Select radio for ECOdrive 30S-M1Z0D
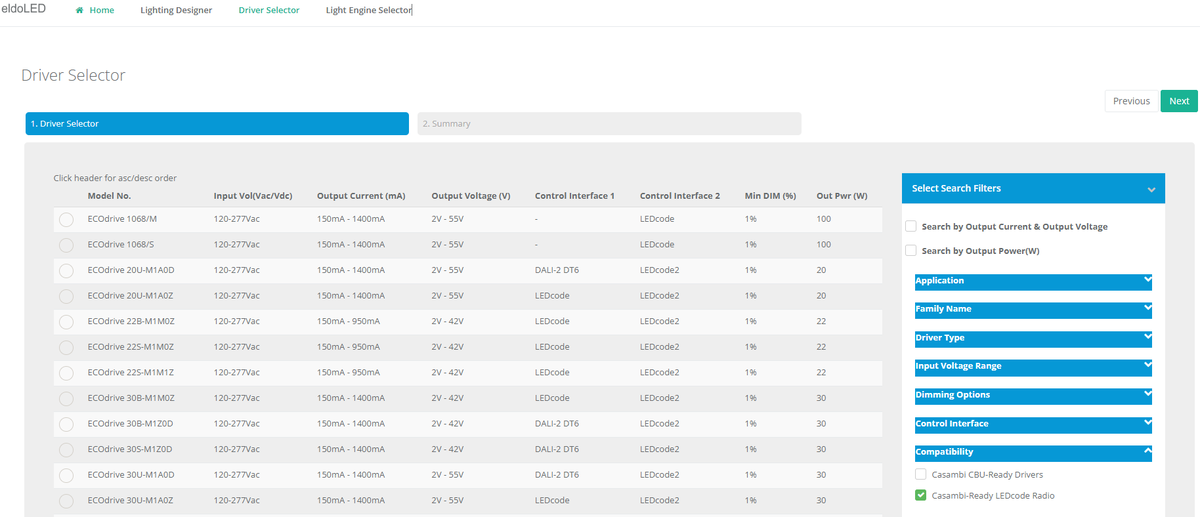The image size is (1200, 517). (66, 450)
